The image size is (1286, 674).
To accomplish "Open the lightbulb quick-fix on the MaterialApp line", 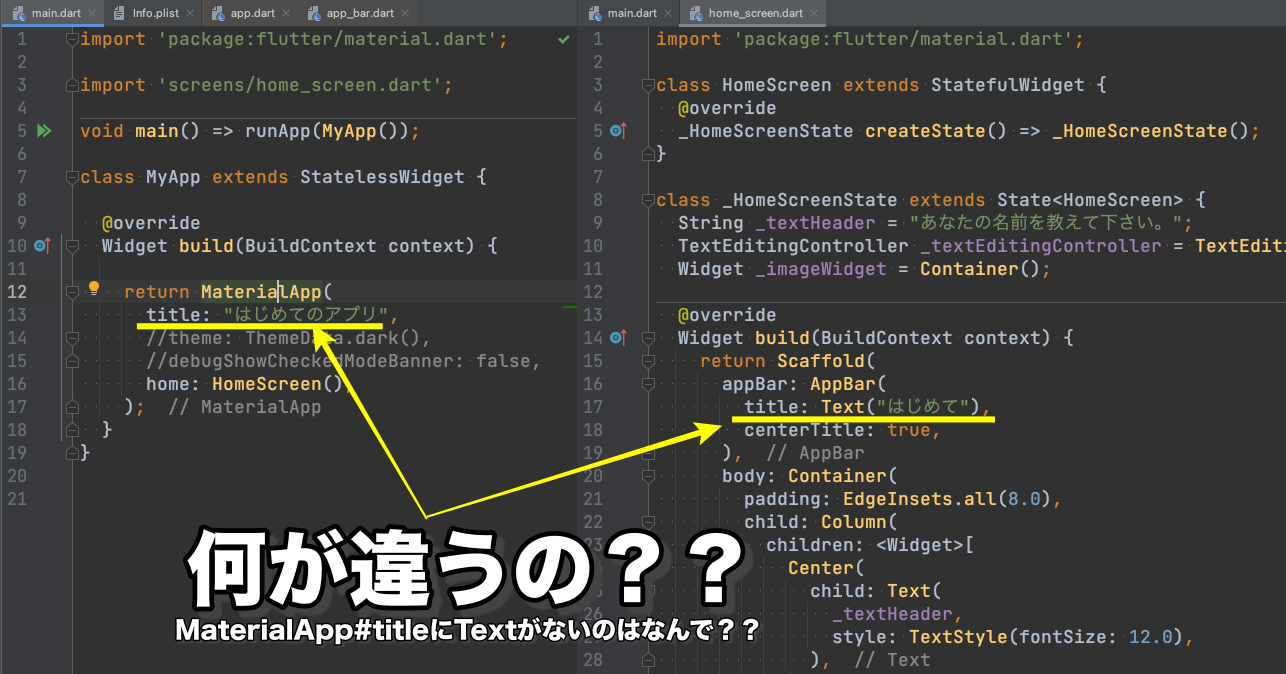I will 93,288.
